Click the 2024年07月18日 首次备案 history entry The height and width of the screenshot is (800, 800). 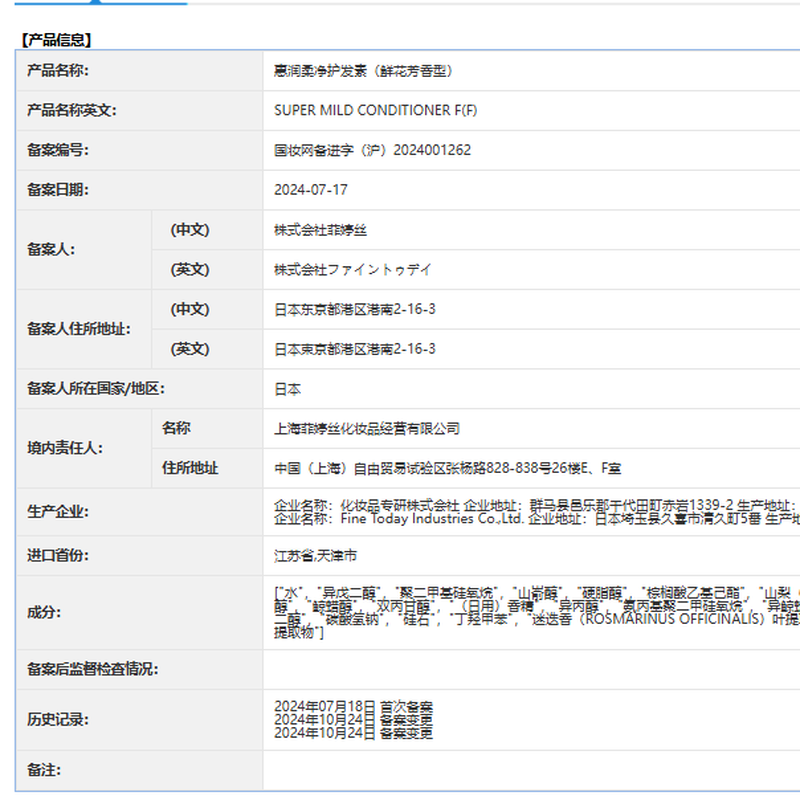coord(353,707)
